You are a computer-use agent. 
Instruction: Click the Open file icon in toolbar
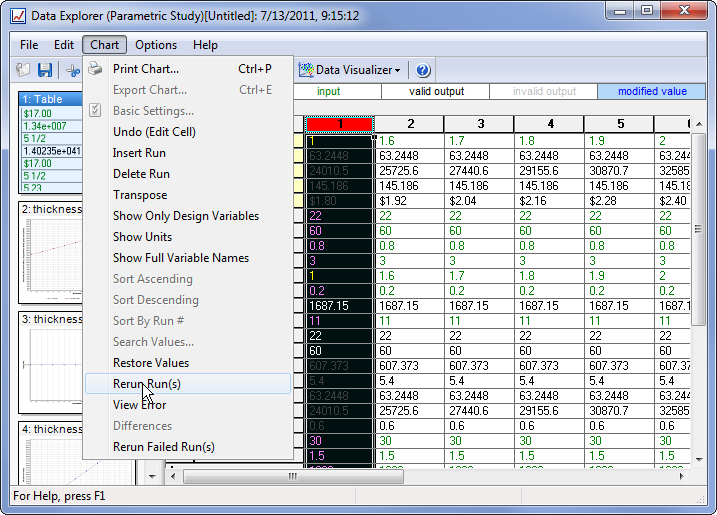point(23,70)
